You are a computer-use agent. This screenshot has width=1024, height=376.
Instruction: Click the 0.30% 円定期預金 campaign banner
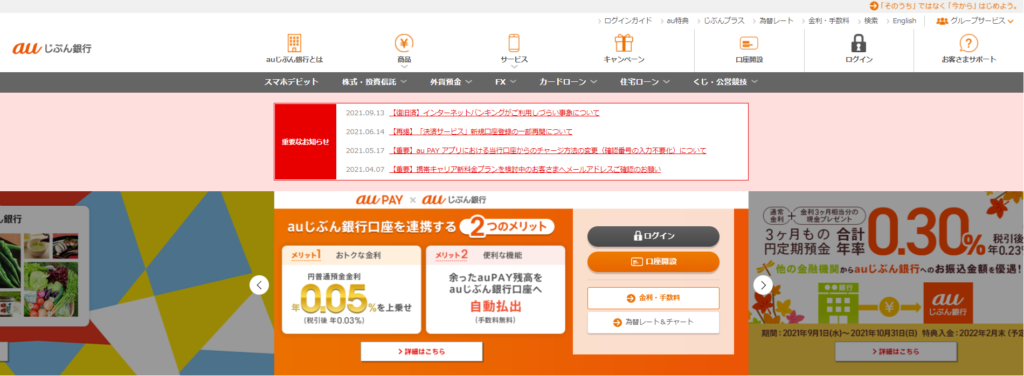point(886,283)
